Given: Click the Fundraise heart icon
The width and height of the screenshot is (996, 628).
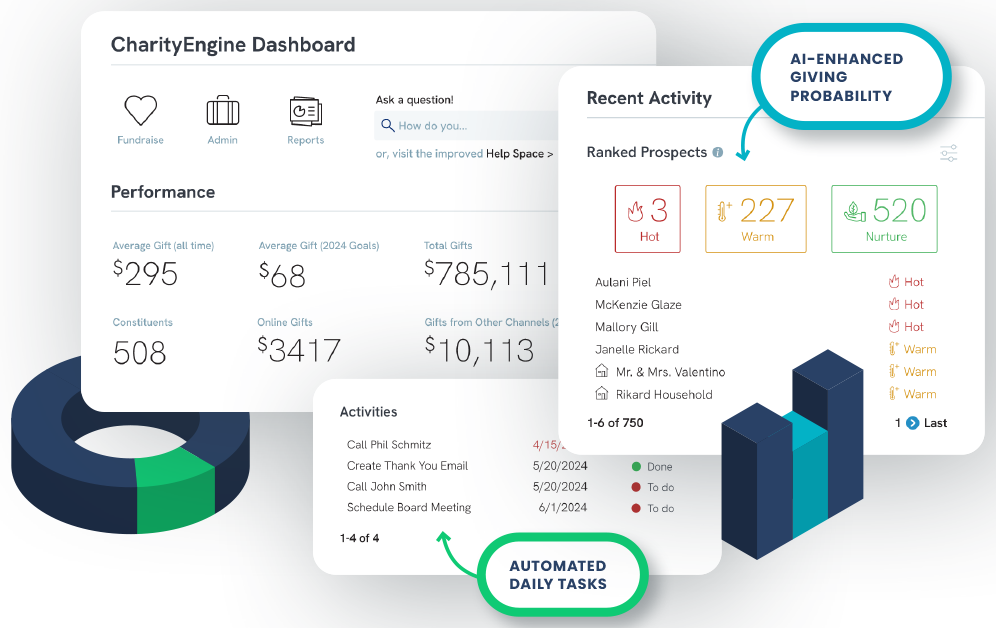Looking at the screenshot, I should (141, 111).
